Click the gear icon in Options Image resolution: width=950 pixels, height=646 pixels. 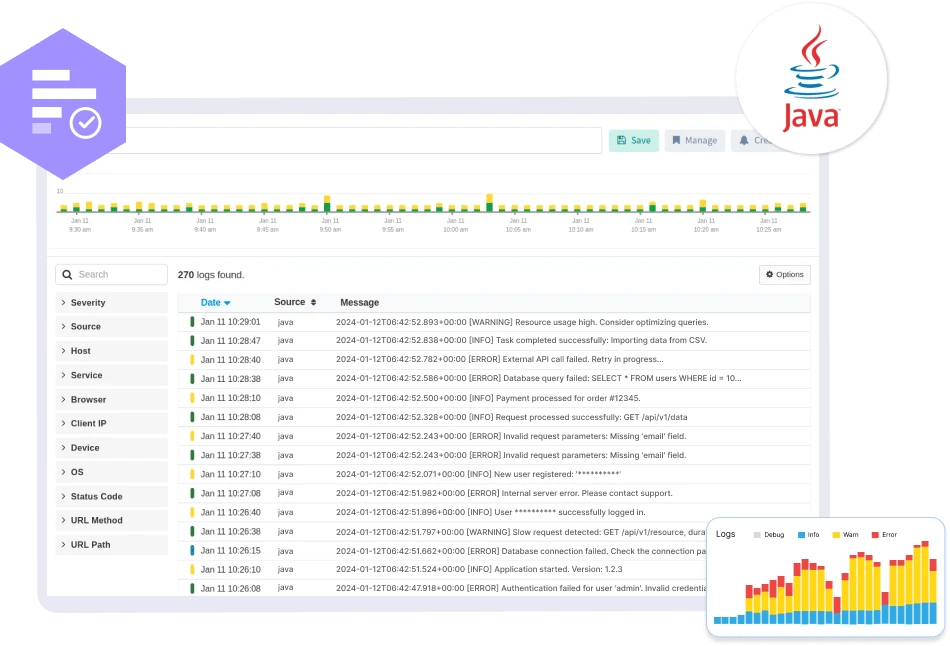coord(769,275)
